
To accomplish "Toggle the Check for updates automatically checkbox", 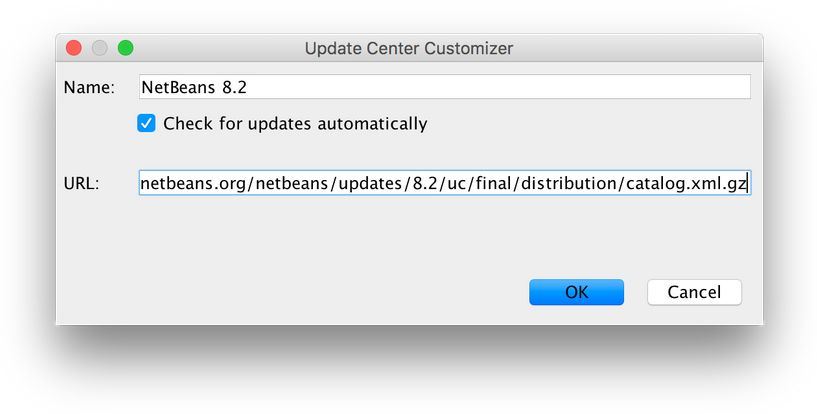I will pos(146,124).
